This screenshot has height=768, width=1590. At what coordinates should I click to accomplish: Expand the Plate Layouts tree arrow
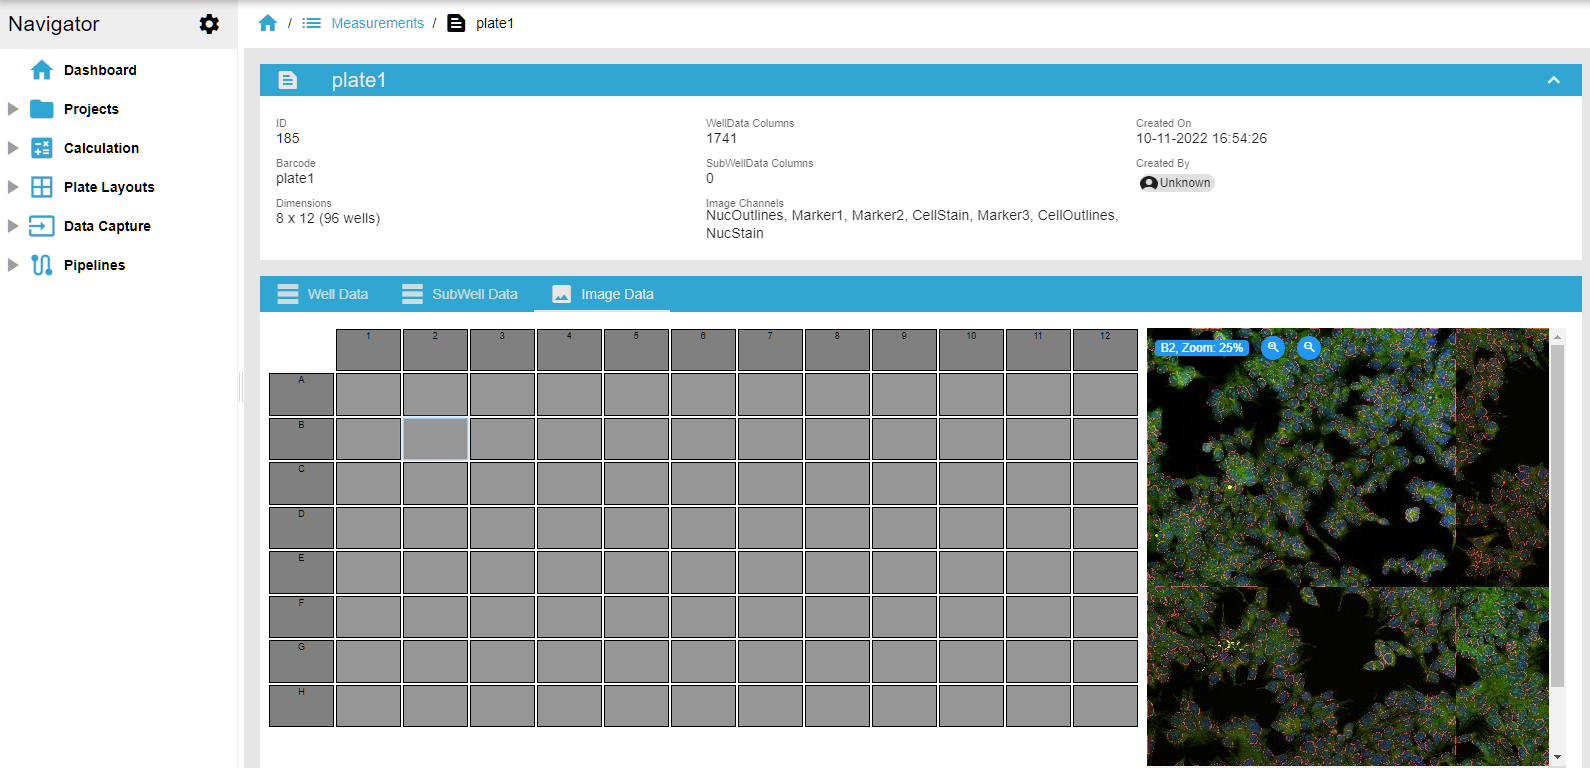point(13,187)
